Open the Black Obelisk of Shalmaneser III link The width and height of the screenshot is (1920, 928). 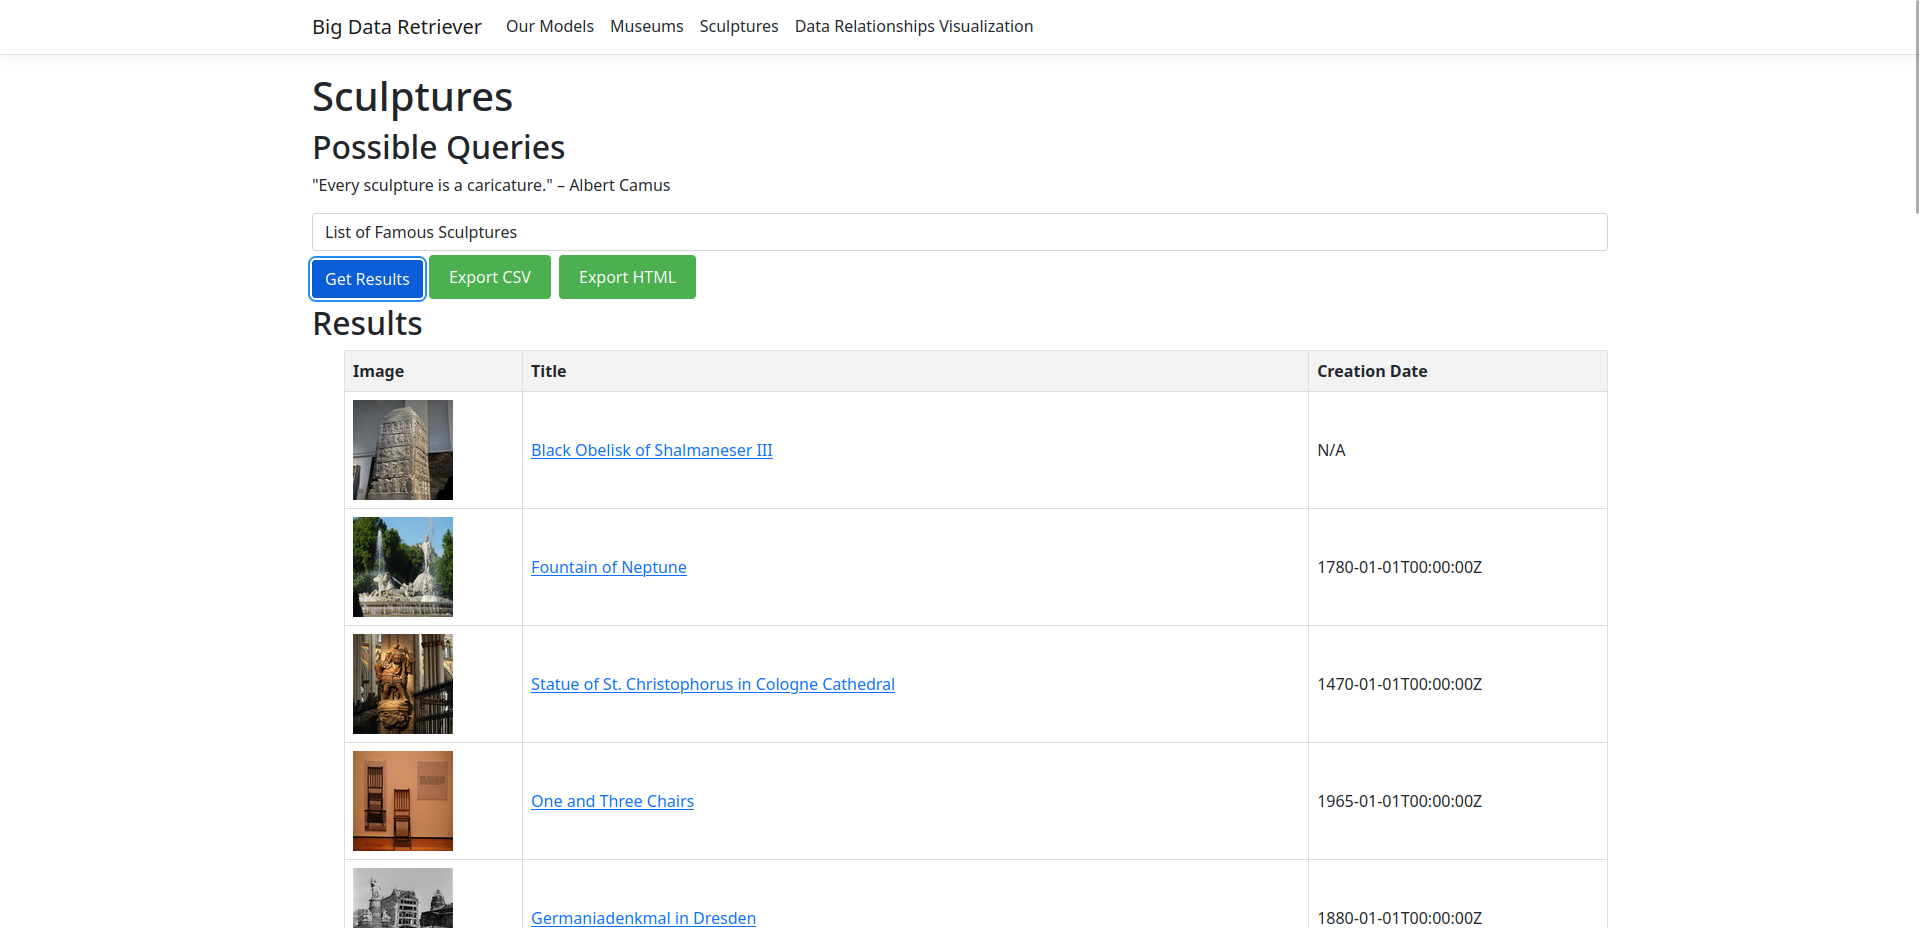[x=651, y=450]
